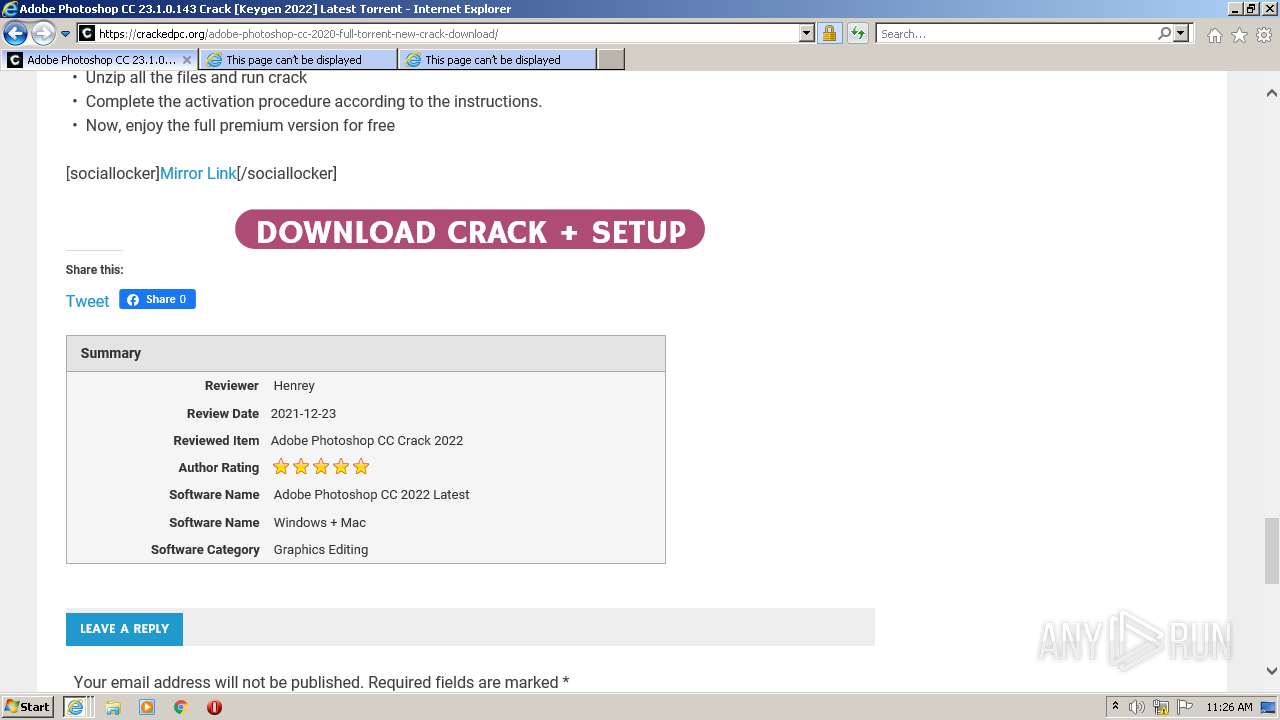Click the Adobe Photoshop CC 2022 Latest text
This screenshot has width=1280, height=720.
tap(371, 494)
